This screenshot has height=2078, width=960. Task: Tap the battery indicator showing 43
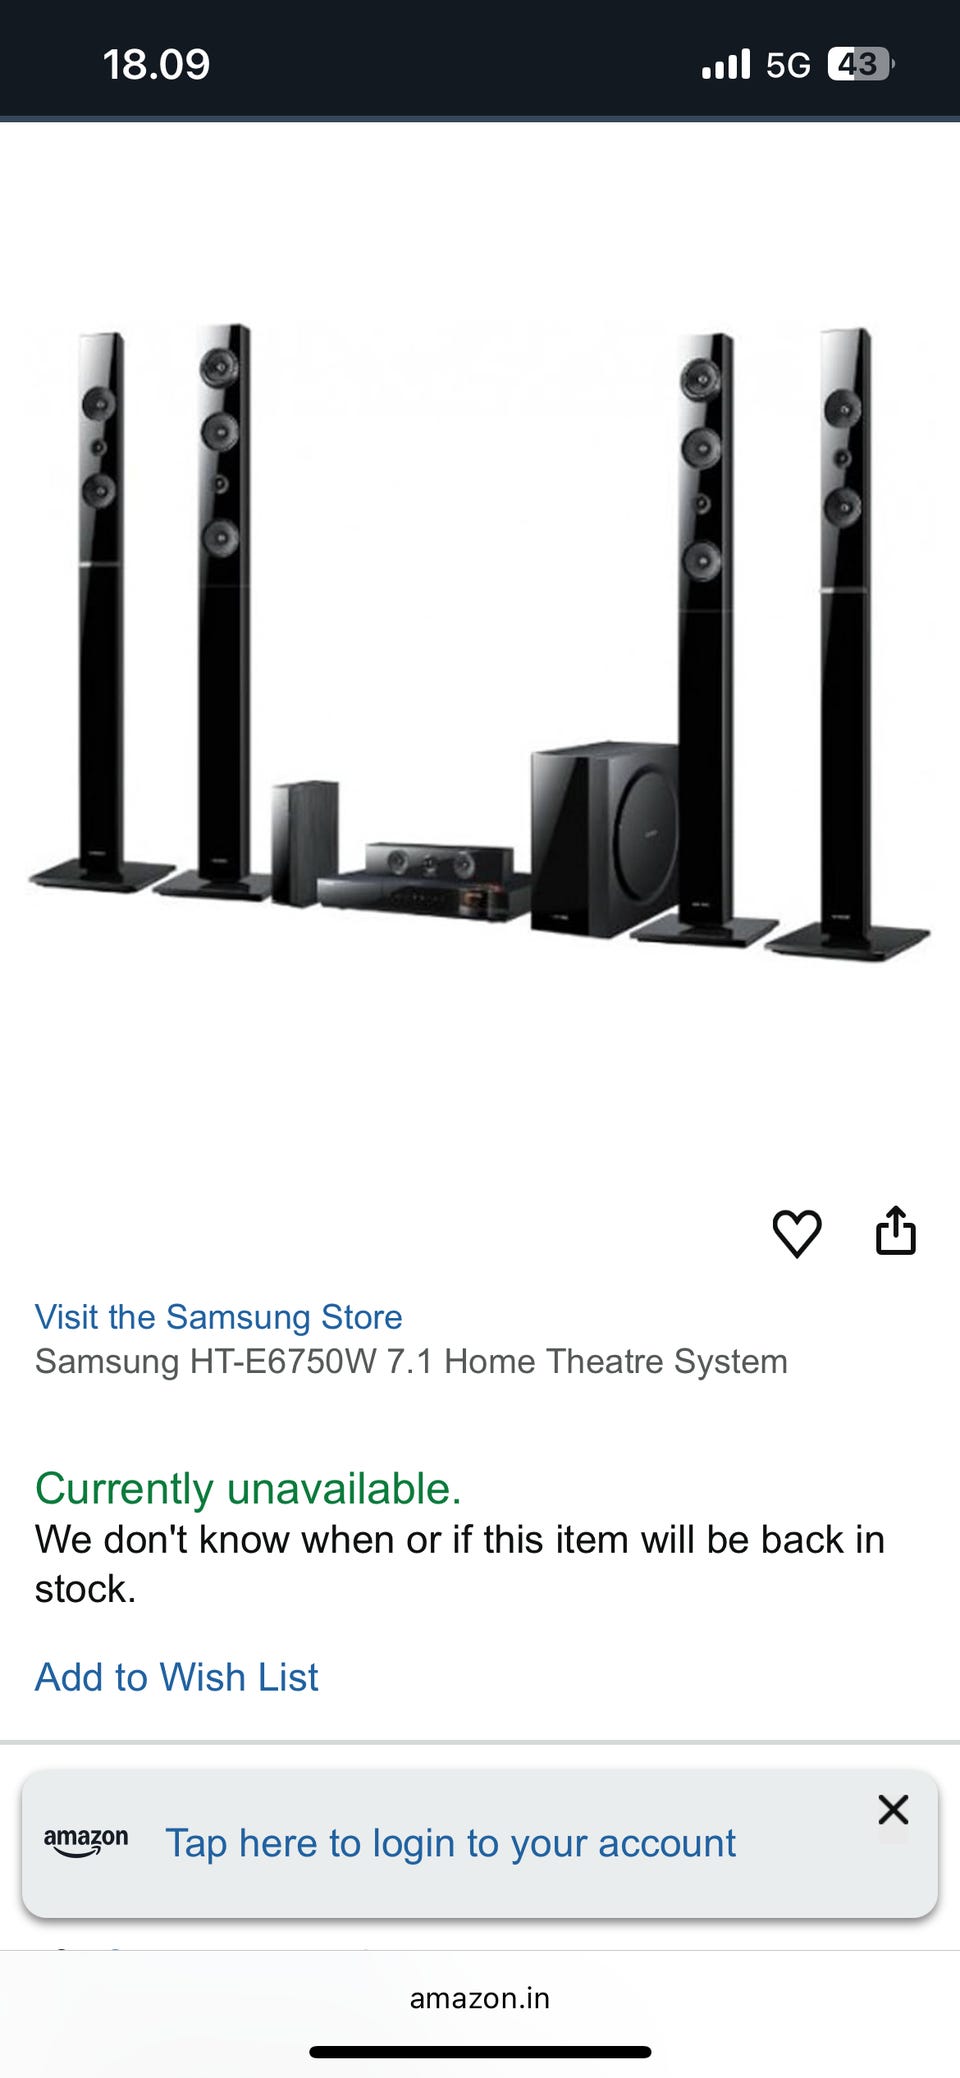[860, 64]
